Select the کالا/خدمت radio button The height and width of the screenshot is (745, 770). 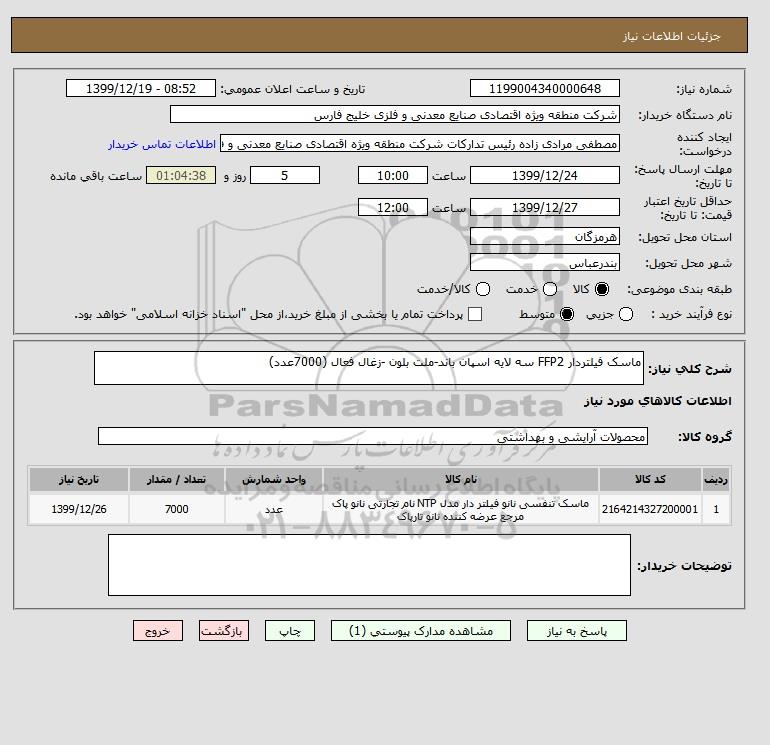[483, 289]
